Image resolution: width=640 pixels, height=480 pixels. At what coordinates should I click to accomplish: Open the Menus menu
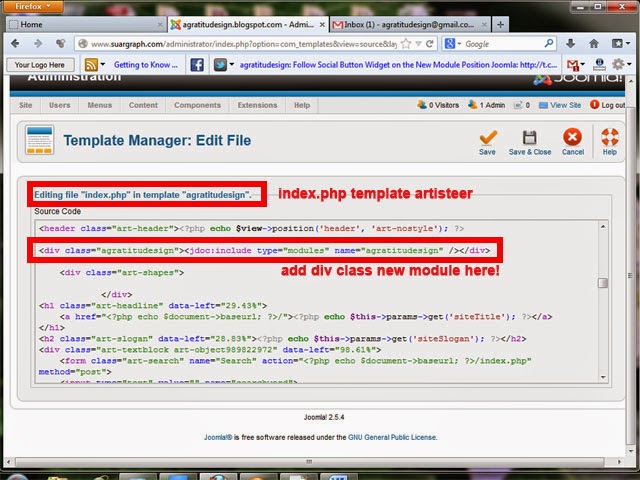[100, 105]
